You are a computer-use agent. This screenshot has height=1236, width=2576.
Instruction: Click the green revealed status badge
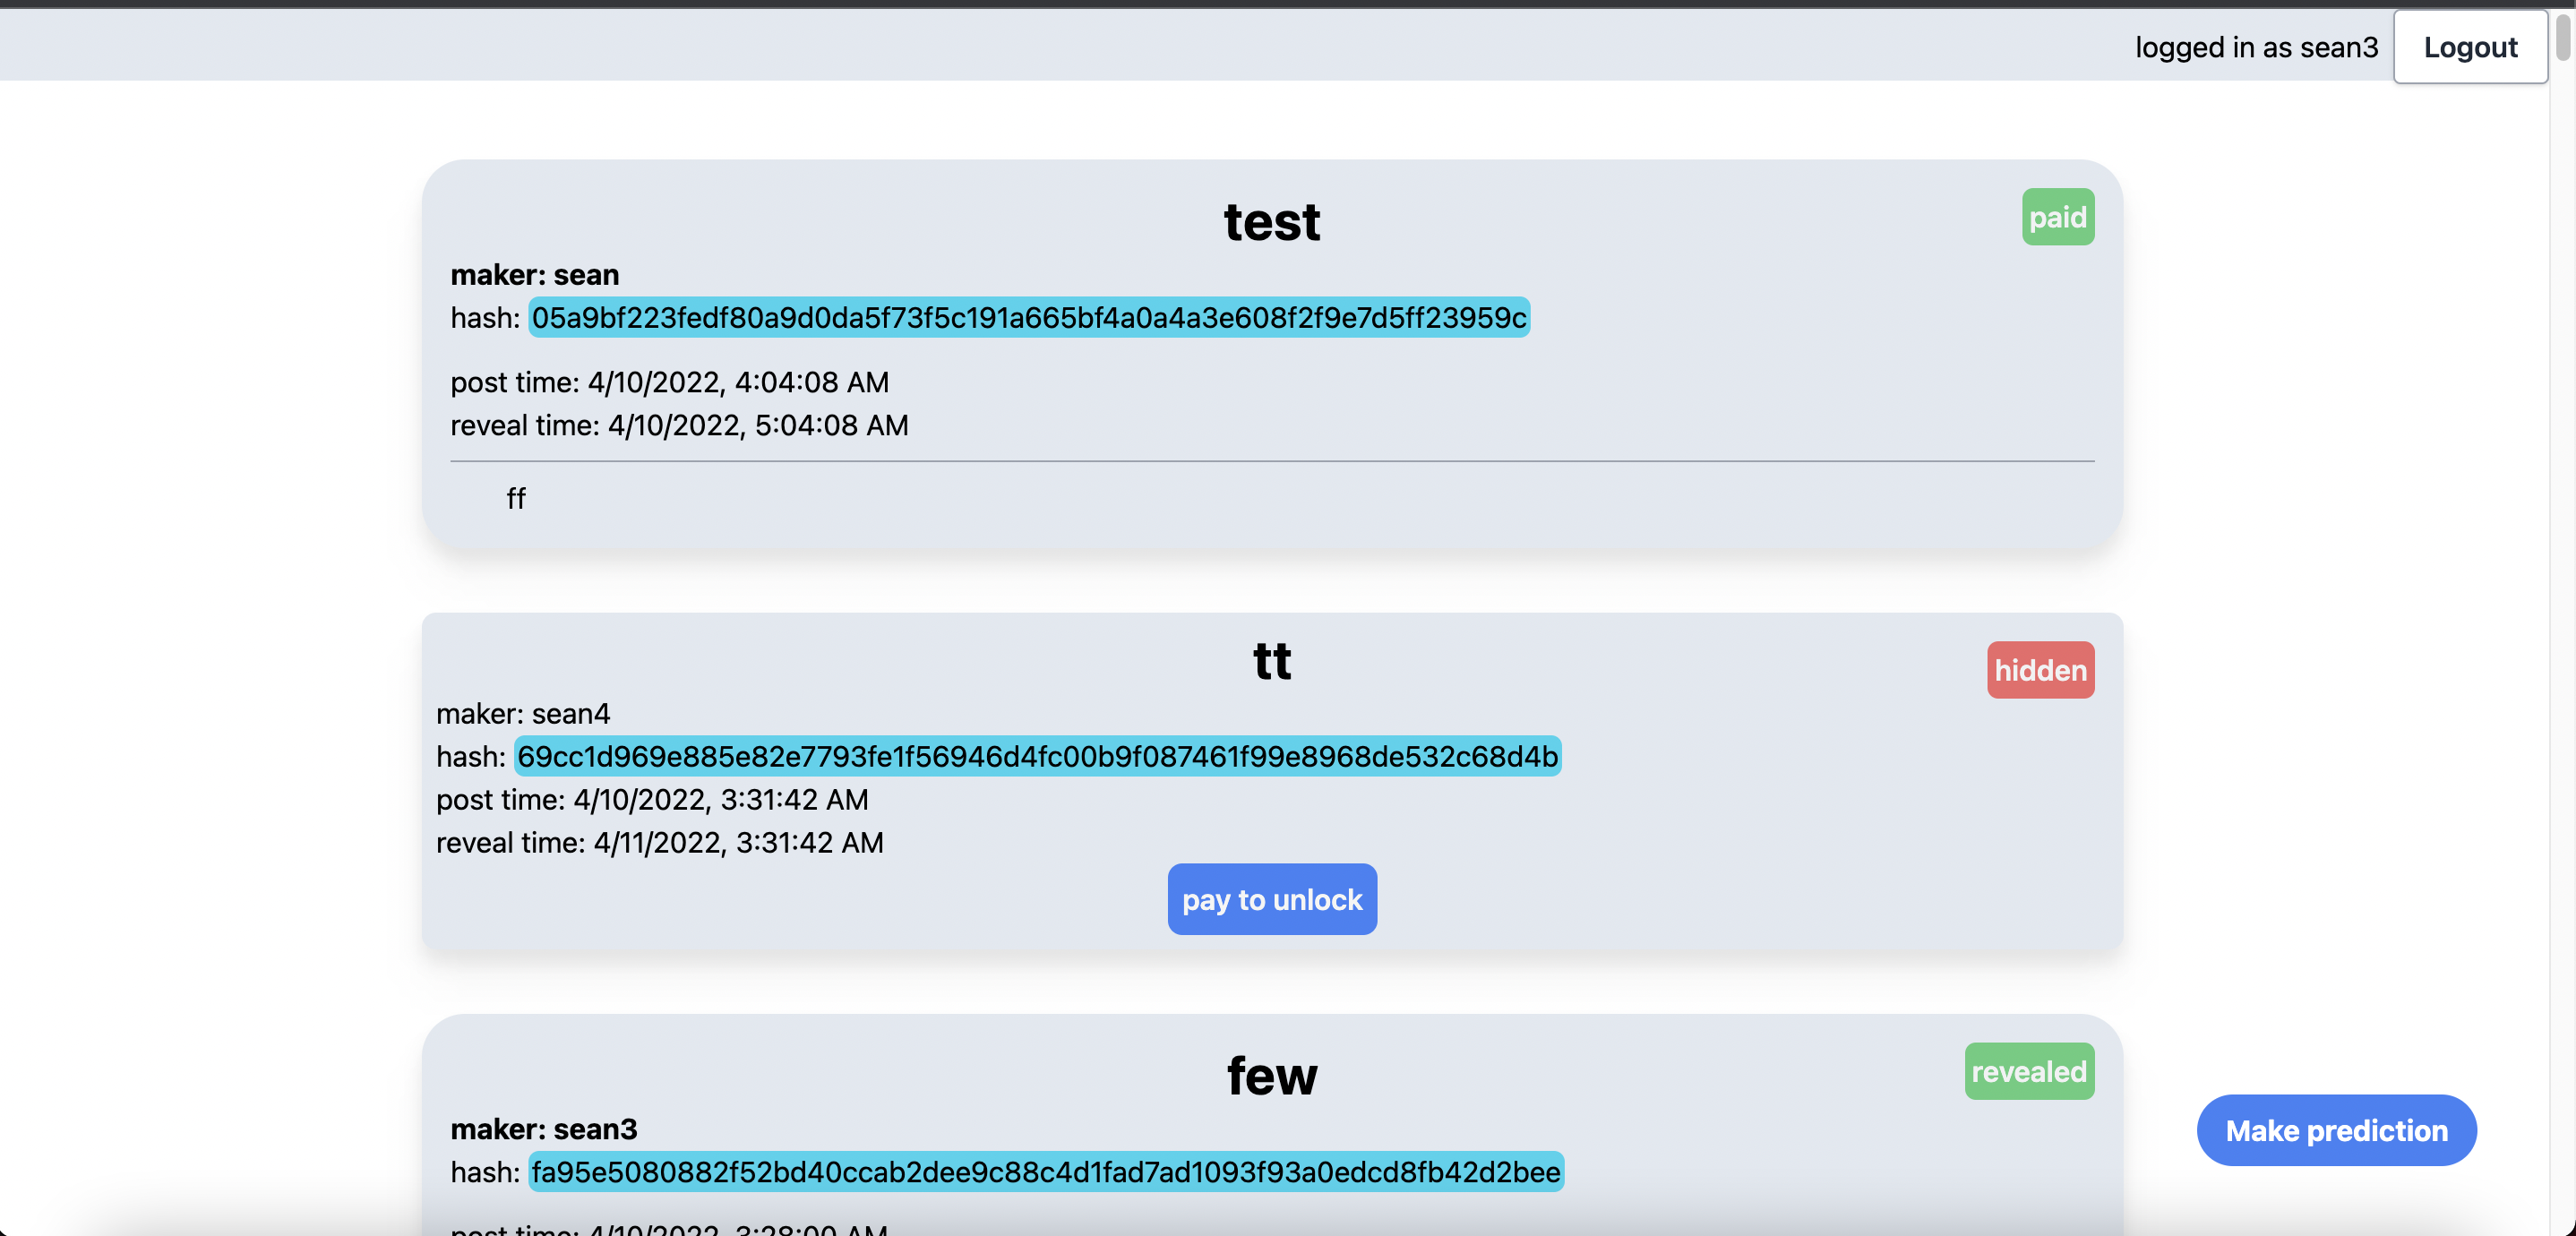[x=2028, y=1072]
